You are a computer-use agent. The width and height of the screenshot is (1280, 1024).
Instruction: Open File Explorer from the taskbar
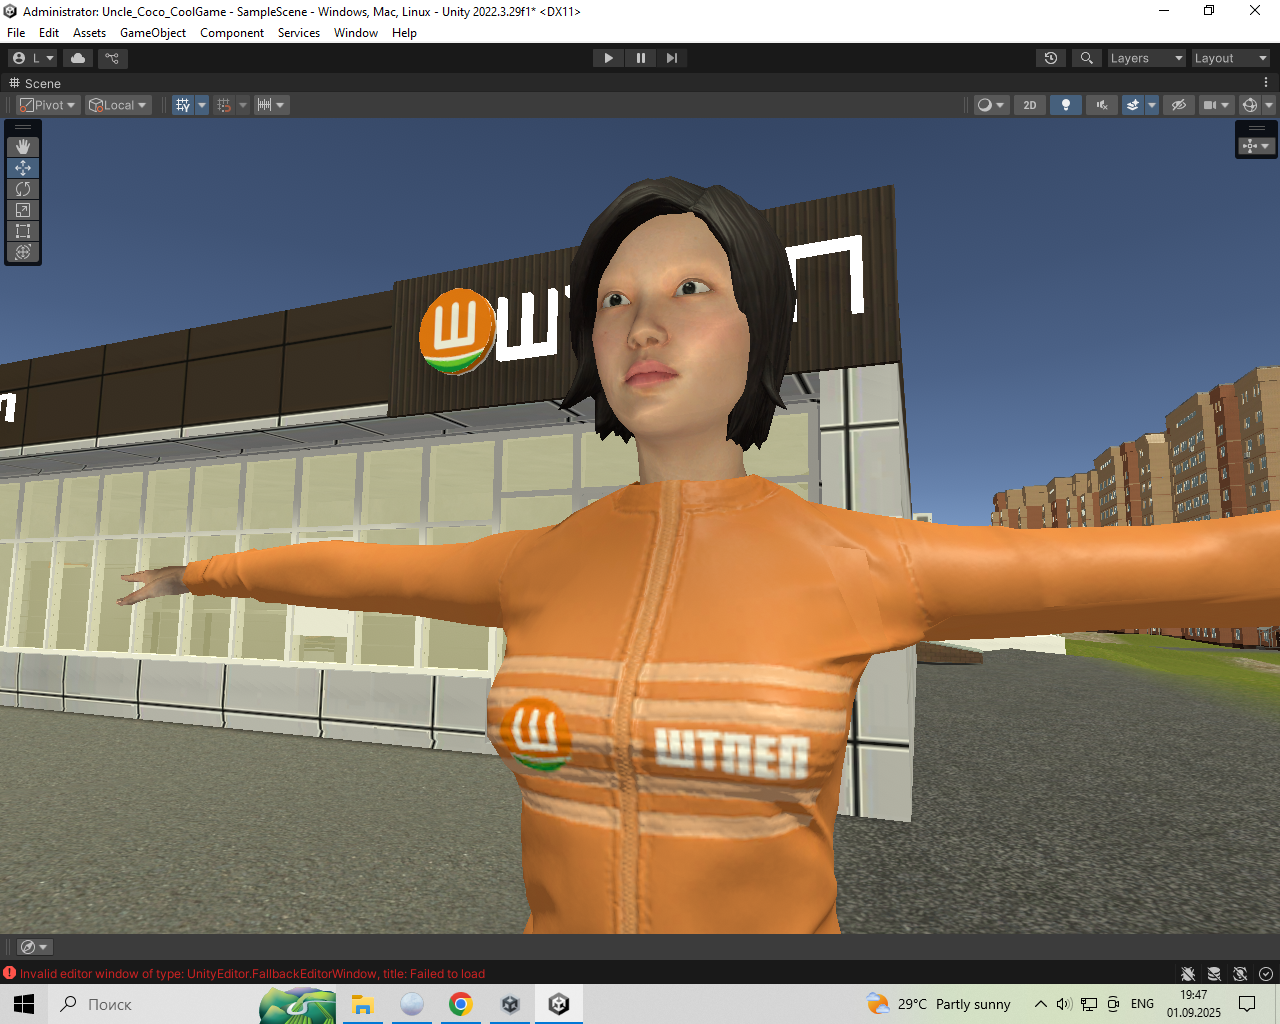point(362,1004)
